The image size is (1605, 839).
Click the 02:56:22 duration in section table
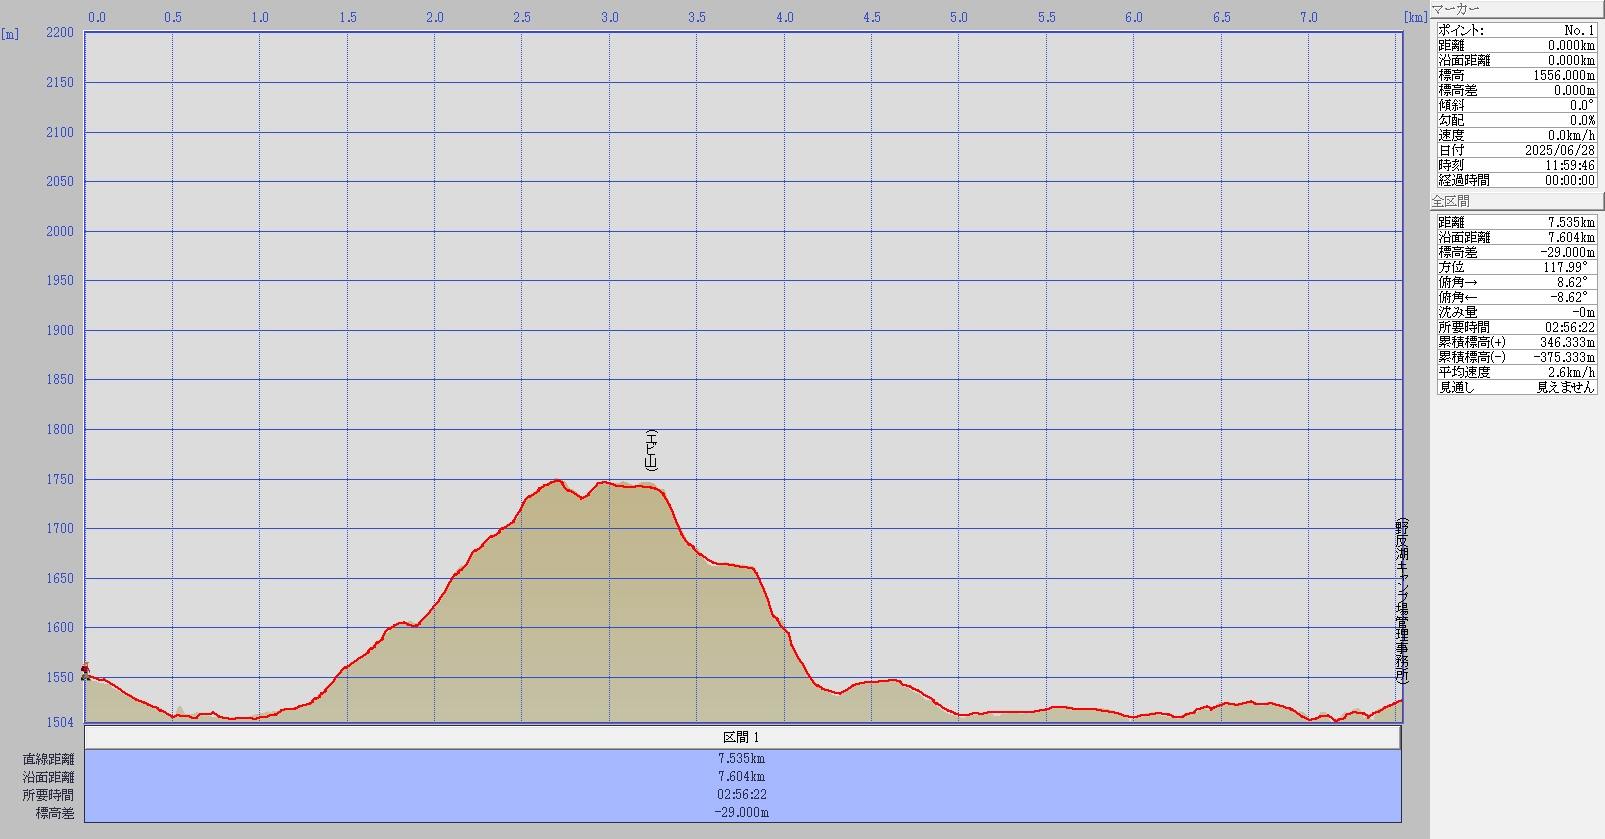click(x=742, y=795)
